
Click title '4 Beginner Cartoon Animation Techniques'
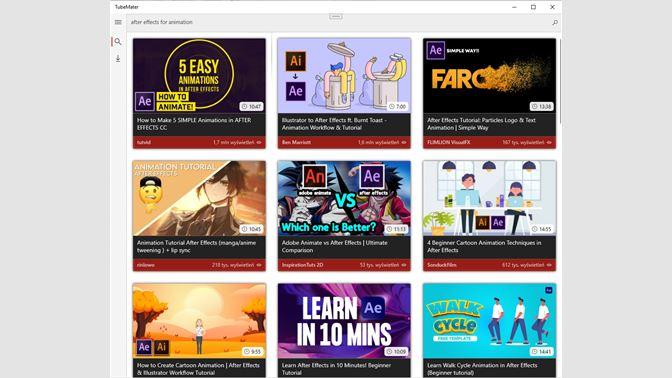coord(484,246)
